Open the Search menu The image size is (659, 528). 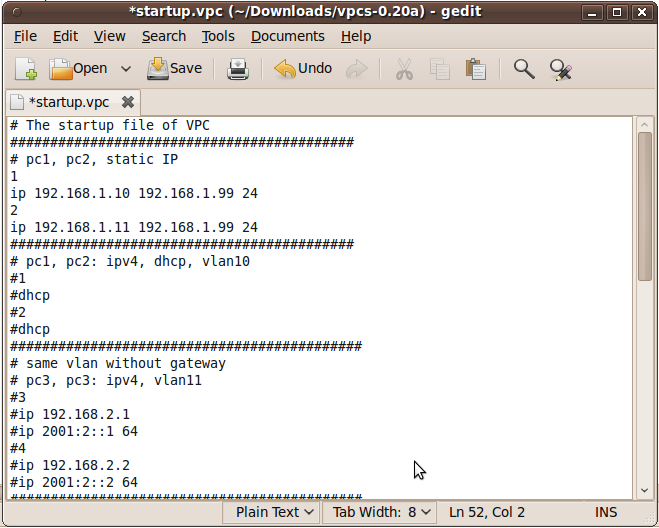click(x=164, y=37)
